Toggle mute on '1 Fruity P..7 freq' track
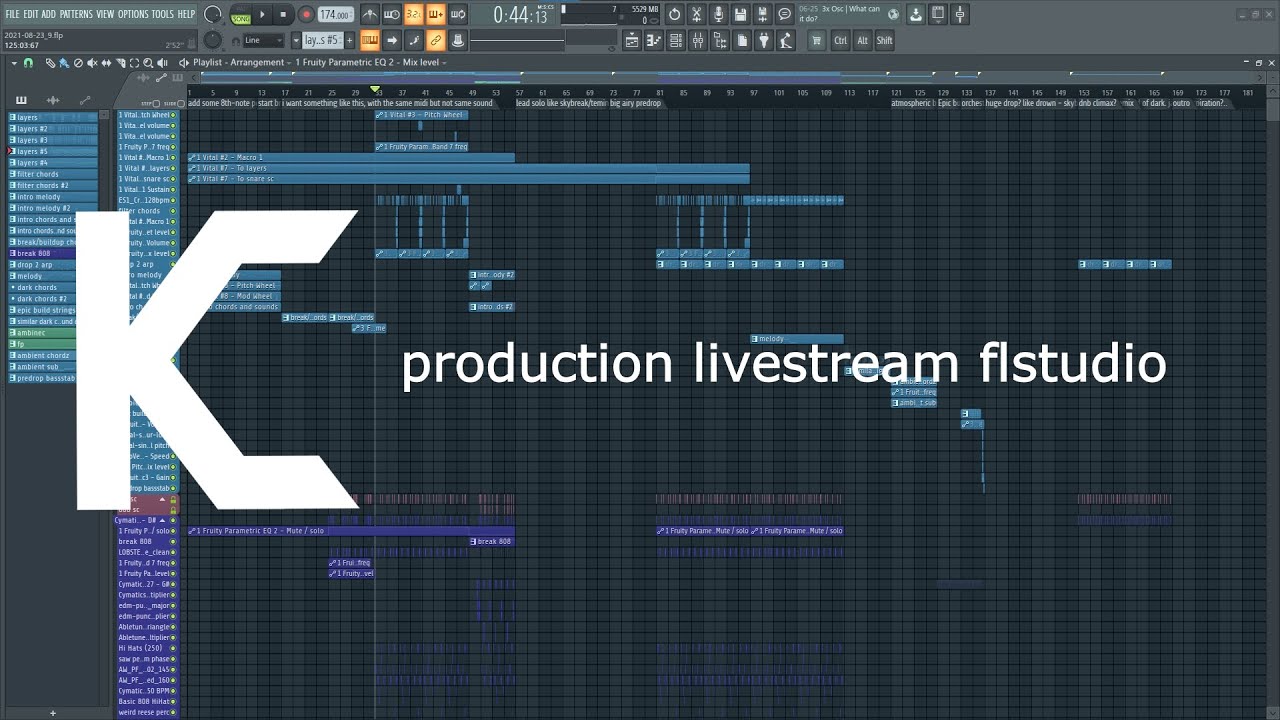 (173, 147)
